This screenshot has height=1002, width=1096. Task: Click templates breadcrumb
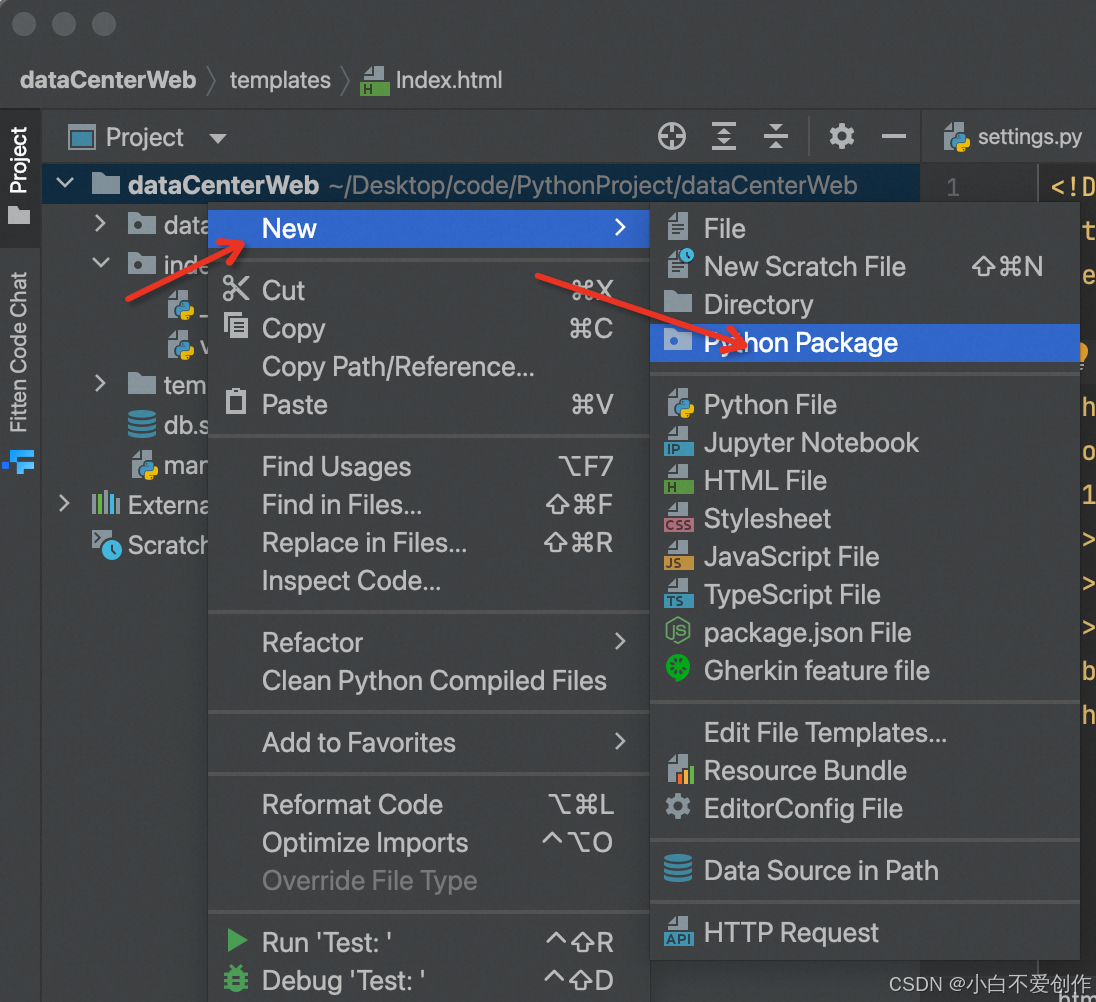(x=280, y=80)
